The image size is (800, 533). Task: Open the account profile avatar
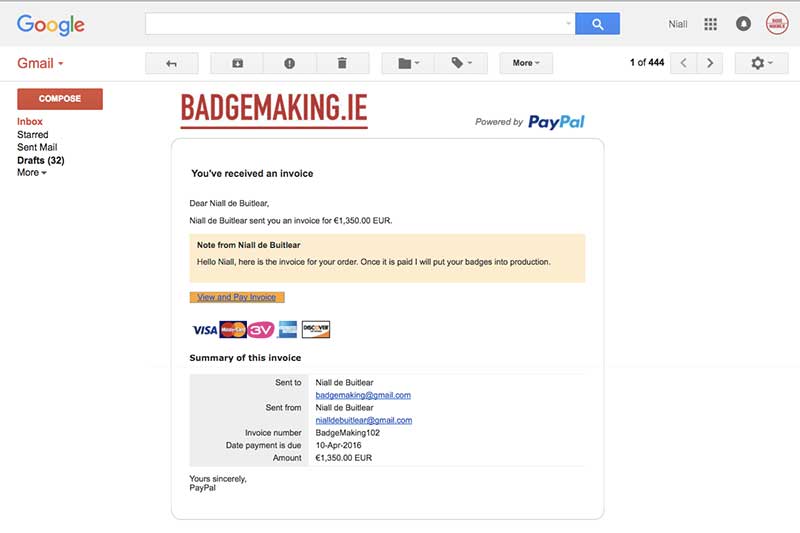pos(777,23)
